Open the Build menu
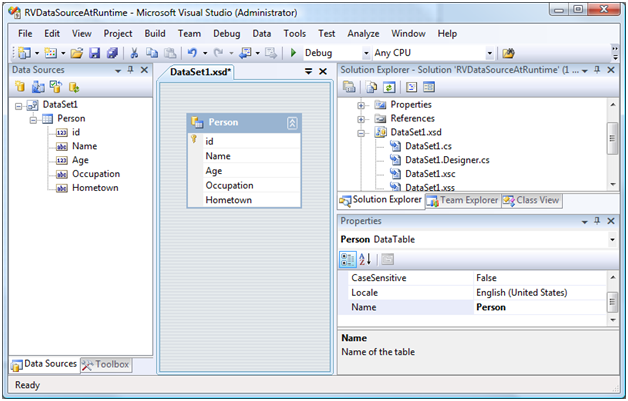Image resolution: width=628 pixels, height=401 pixels. [155, 34]
